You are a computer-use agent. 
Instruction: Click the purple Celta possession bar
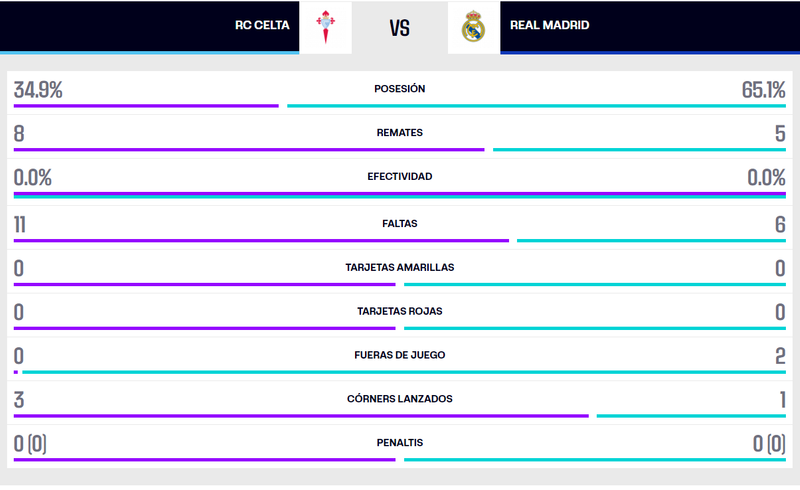click(x=146, y=106)
